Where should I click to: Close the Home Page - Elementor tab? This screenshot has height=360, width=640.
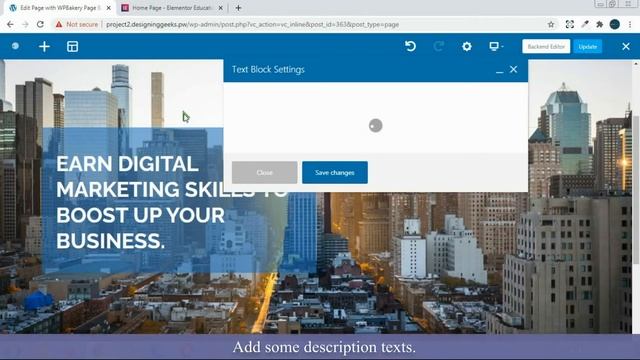[220, 8]
